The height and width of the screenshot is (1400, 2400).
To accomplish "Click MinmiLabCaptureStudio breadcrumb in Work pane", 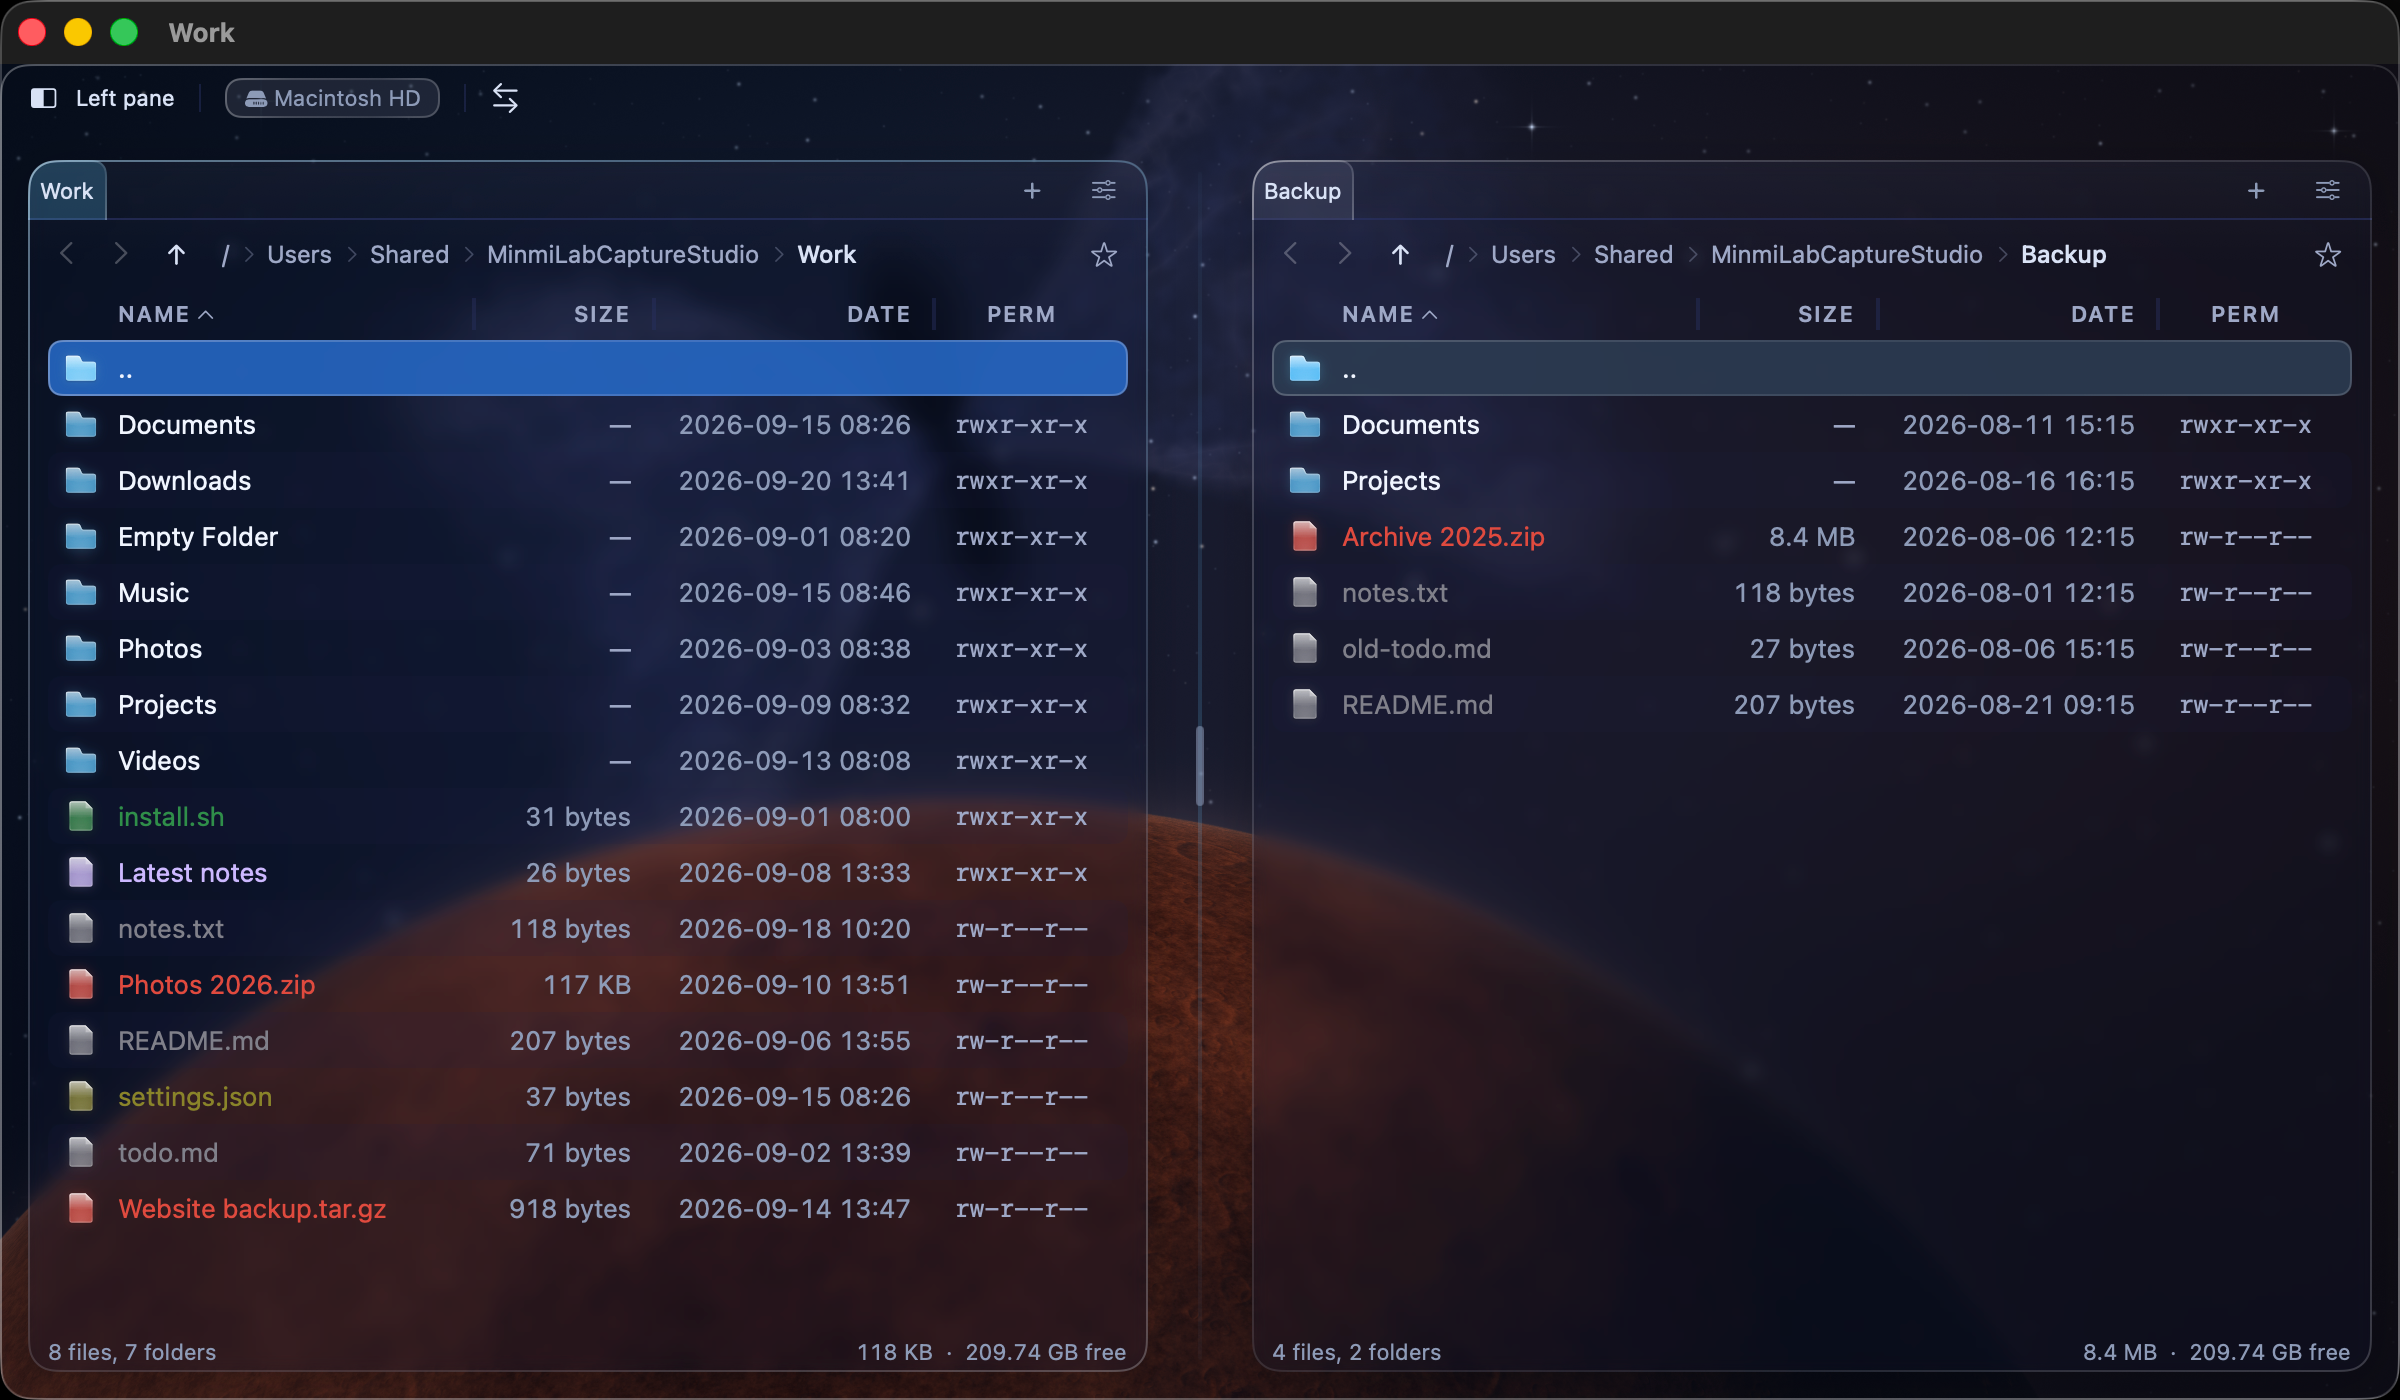I will pyautogui.click(x=622, y=254).
